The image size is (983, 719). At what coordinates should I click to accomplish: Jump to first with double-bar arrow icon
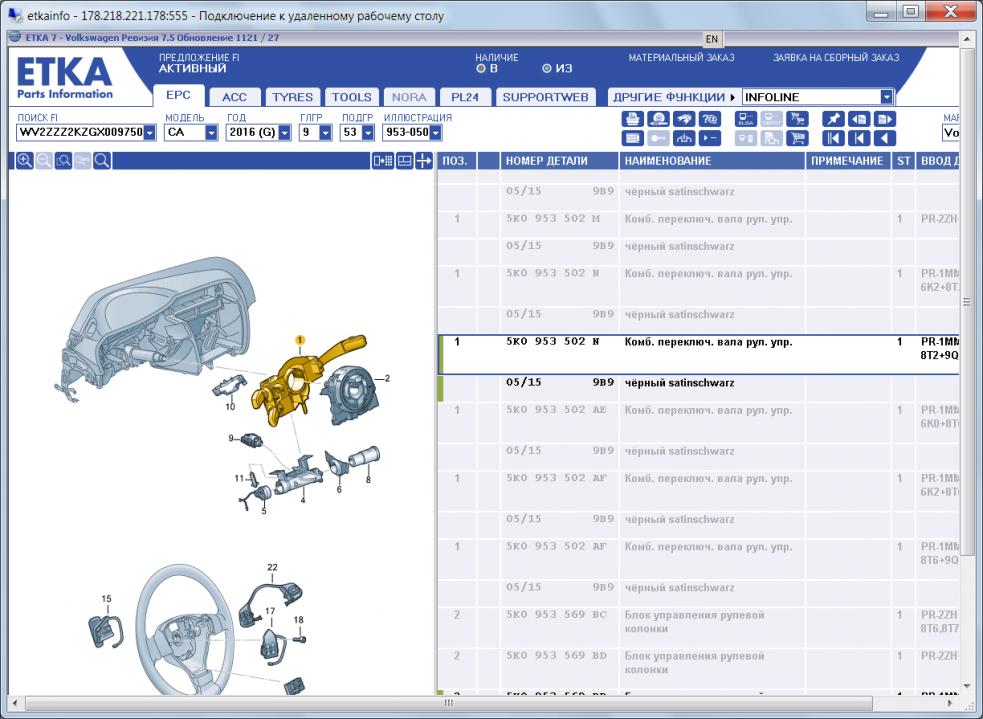pyautogui.click(x=833, y=138)
